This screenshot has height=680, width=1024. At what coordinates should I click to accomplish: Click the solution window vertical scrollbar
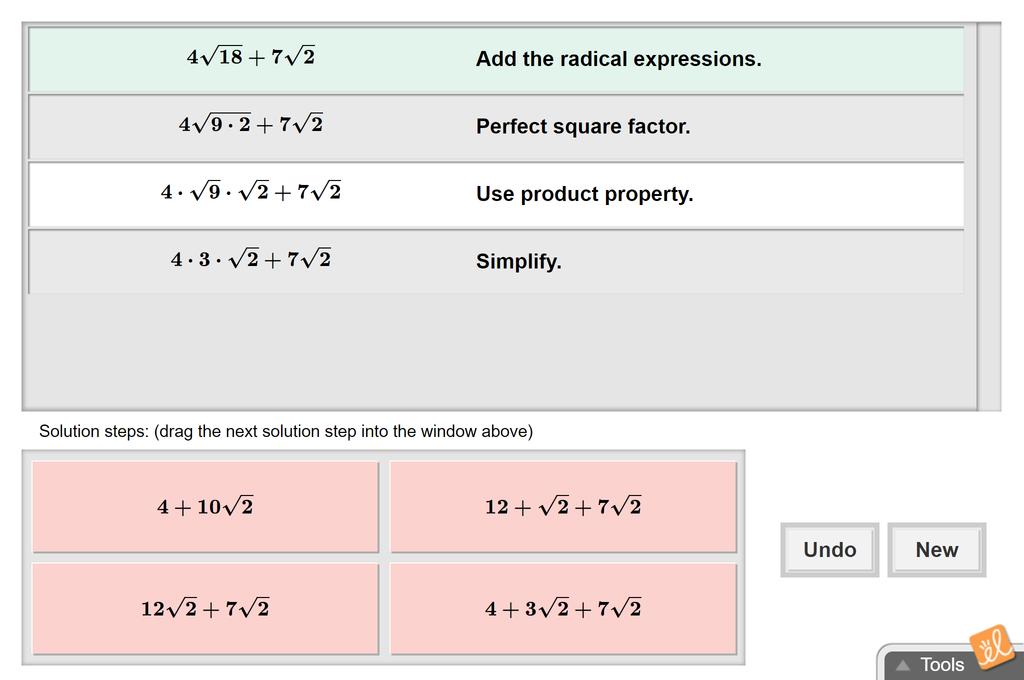[x=988, y=216]
